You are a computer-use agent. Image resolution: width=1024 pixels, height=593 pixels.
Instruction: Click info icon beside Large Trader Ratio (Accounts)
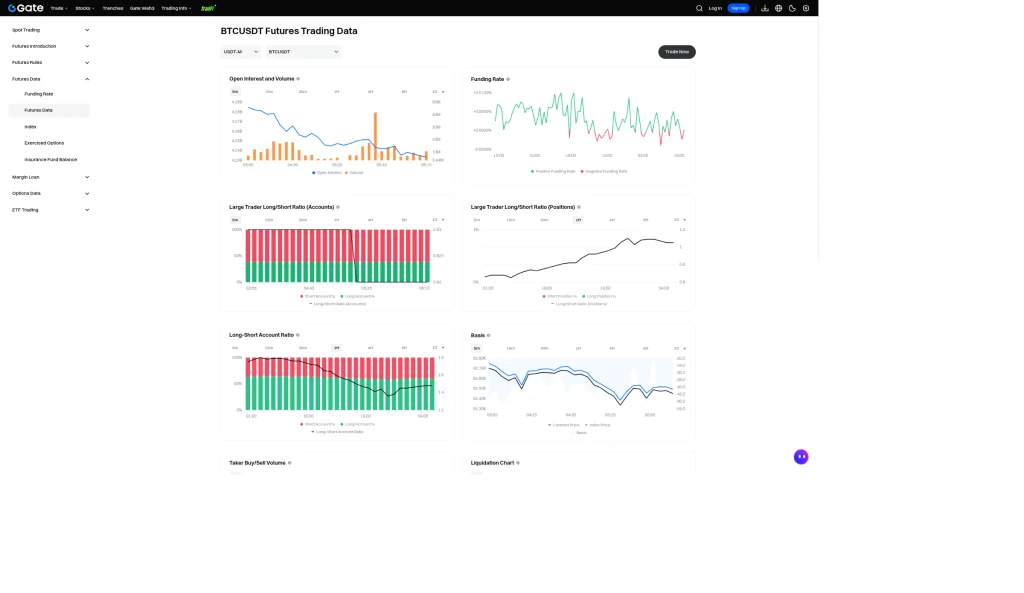338,207
